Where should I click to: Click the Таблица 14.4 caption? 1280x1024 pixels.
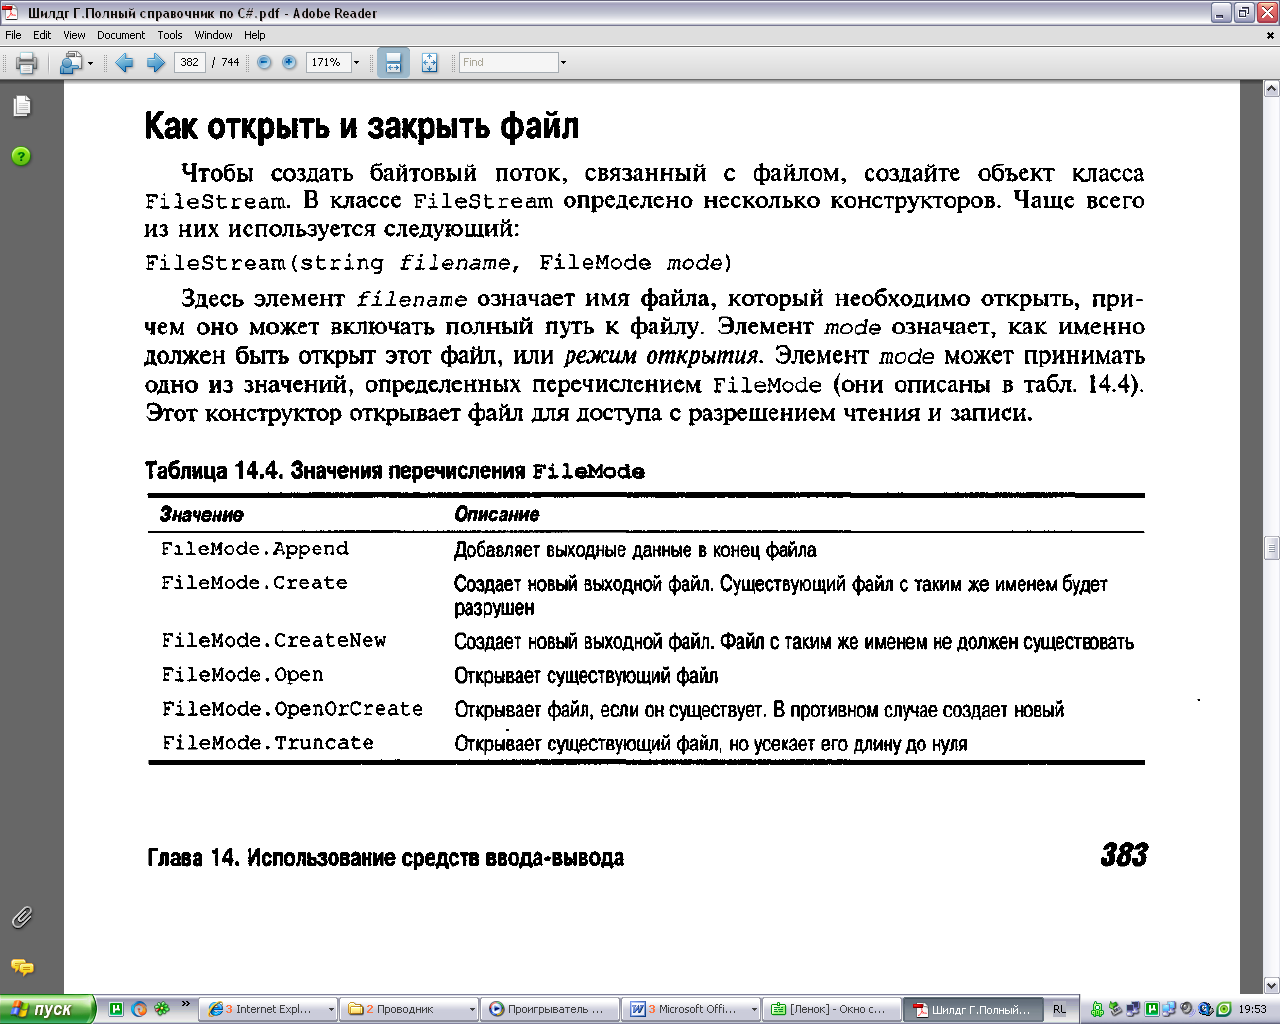[x=395, y=471]
